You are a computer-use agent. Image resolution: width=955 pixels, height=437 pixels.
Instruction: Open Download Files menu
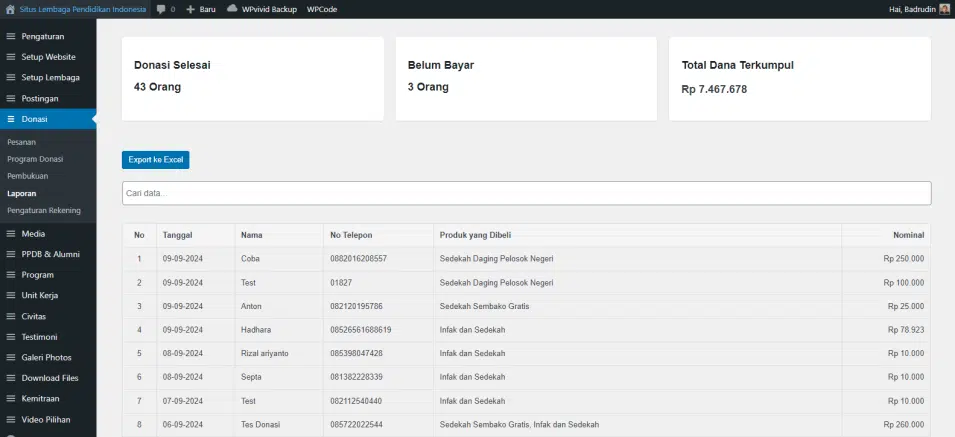[x=48, y=378]
